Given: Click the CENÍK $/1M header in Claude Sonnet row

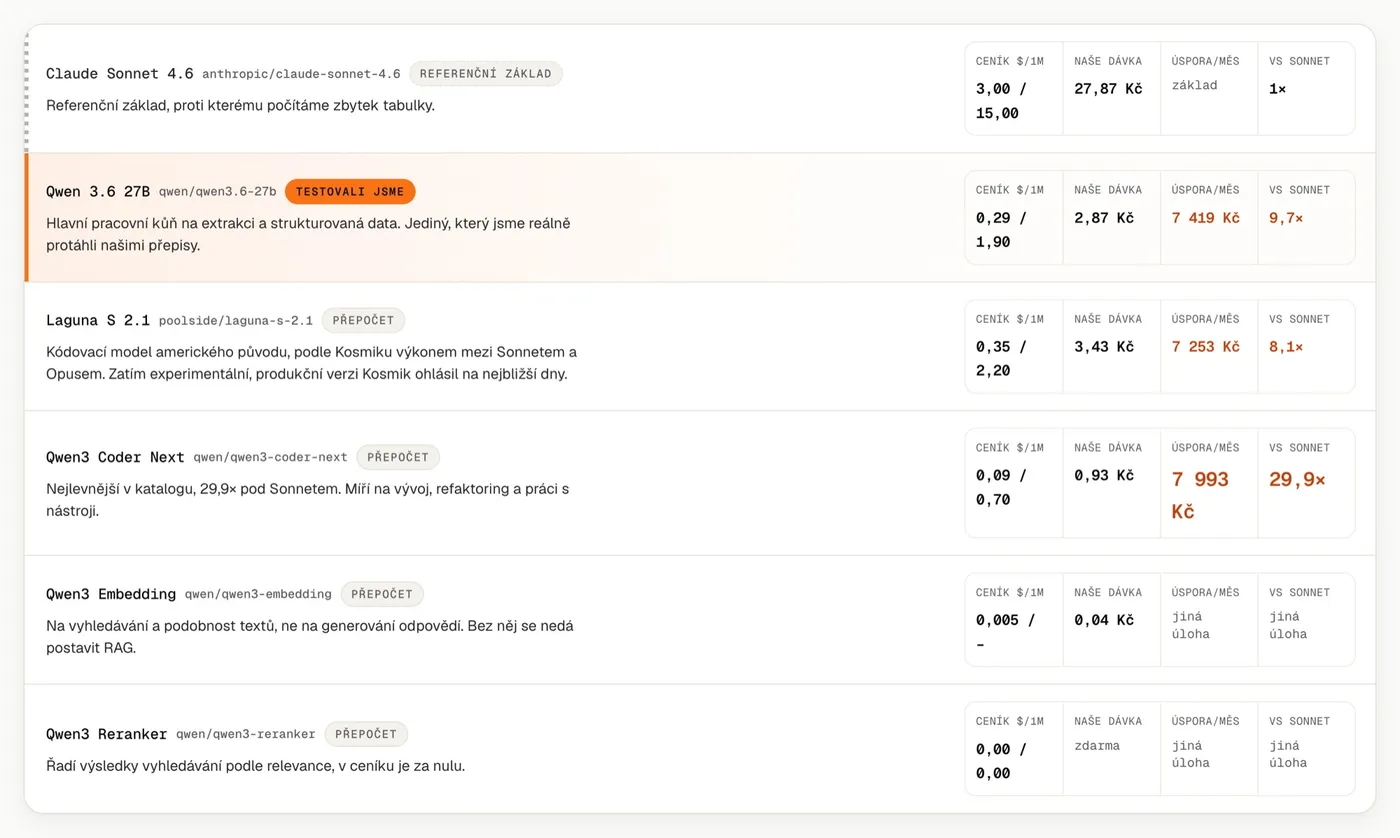Looking at the screenshot, I should click(1010, 61).
